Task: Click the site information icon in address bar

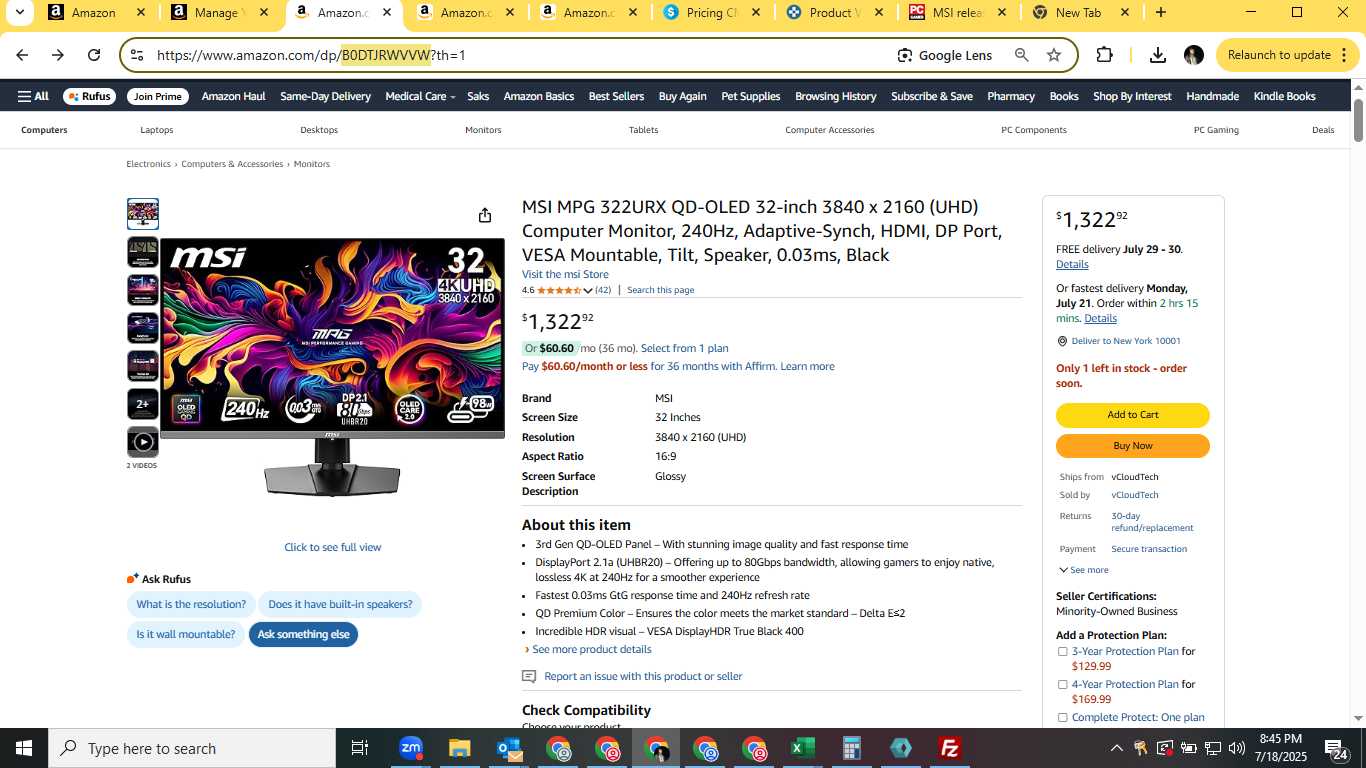Action: [x=137, y=55]
